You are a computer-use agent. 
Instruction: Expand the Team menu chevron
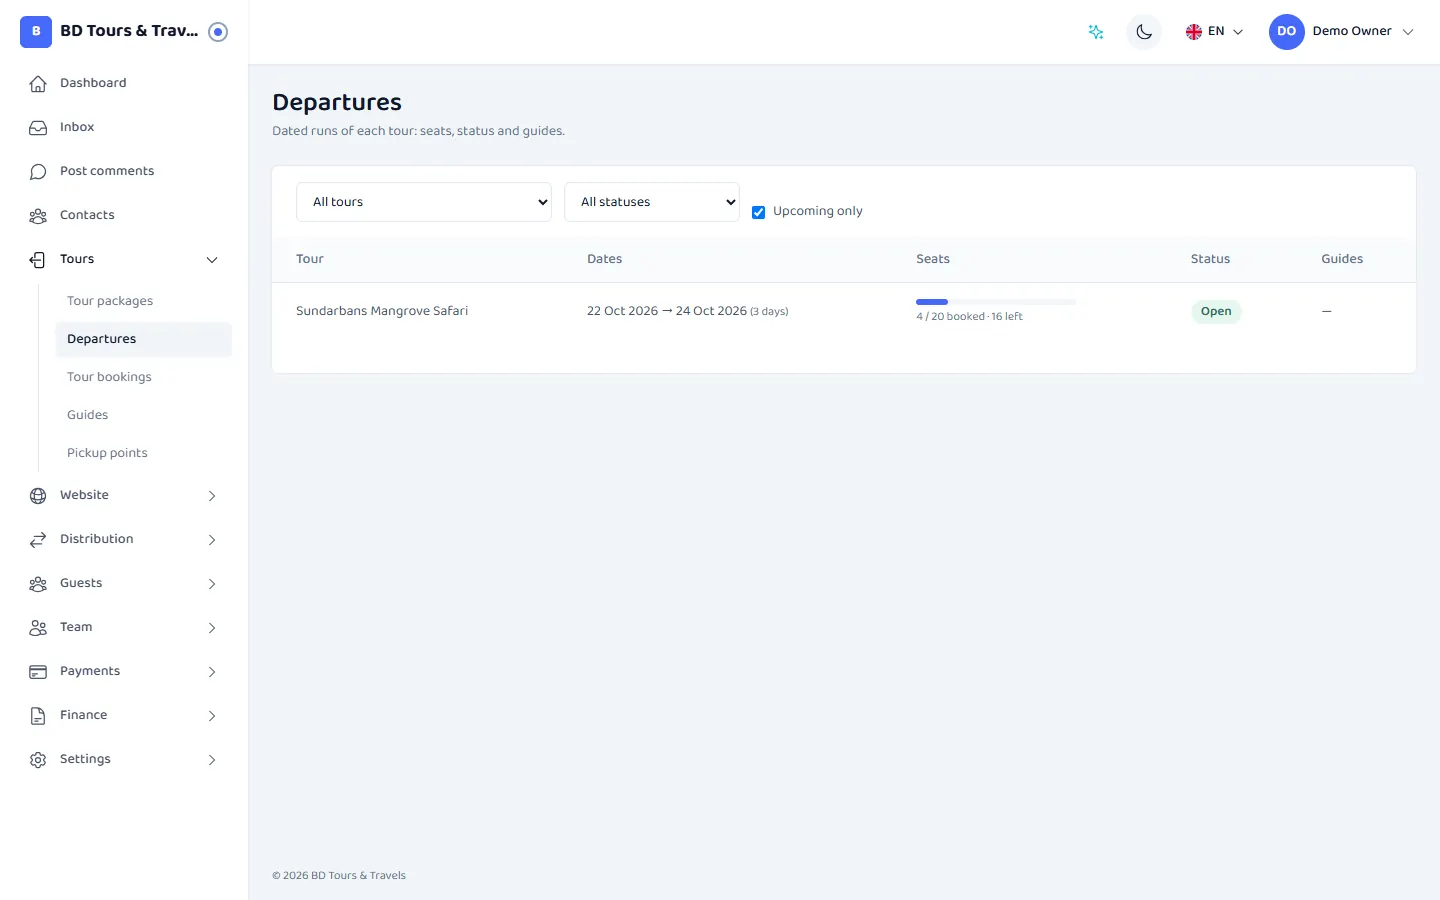[212, 628]
